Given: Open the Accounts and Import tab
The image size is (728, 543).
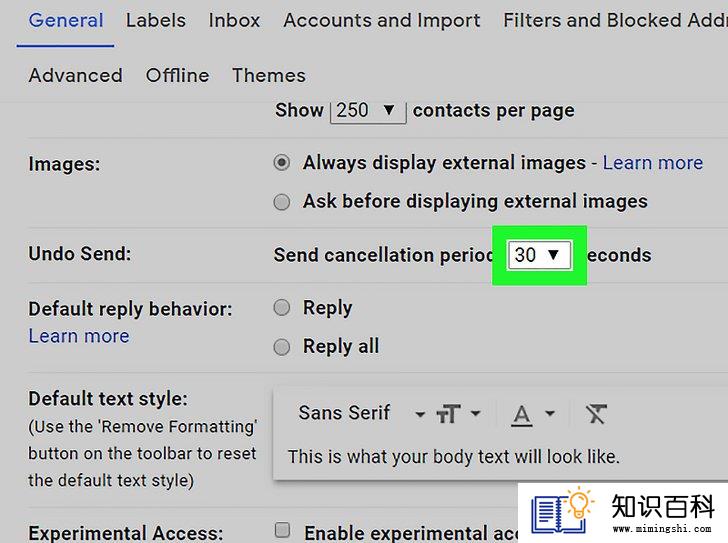Looking at the screenshot, I should coord(382,20).
